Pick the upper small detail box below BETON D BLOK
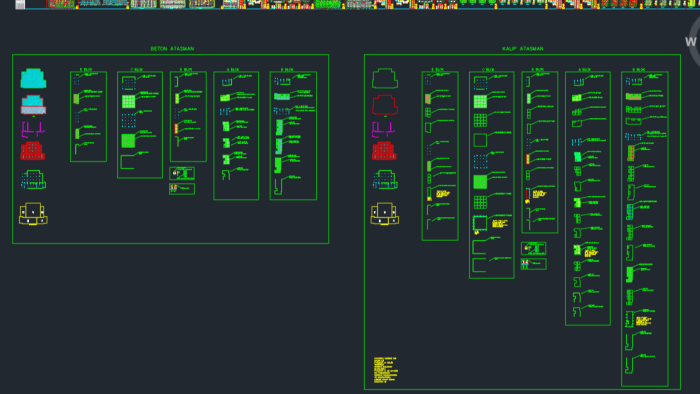 [182, 173]
